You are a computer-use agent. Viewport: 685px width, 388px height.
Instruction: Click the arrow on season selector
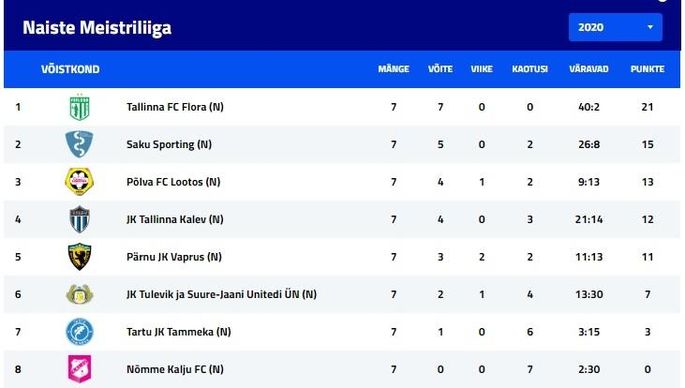click(650, 27)
